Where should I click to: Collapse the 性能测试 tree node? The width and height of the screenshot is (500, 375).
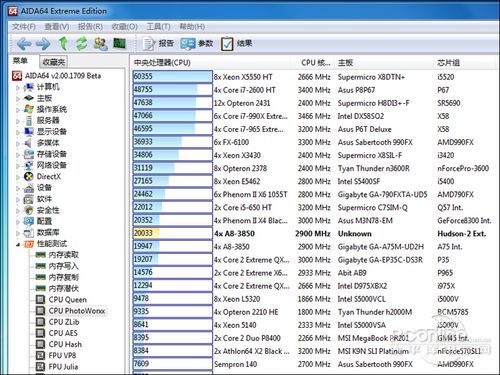point(18,244)
